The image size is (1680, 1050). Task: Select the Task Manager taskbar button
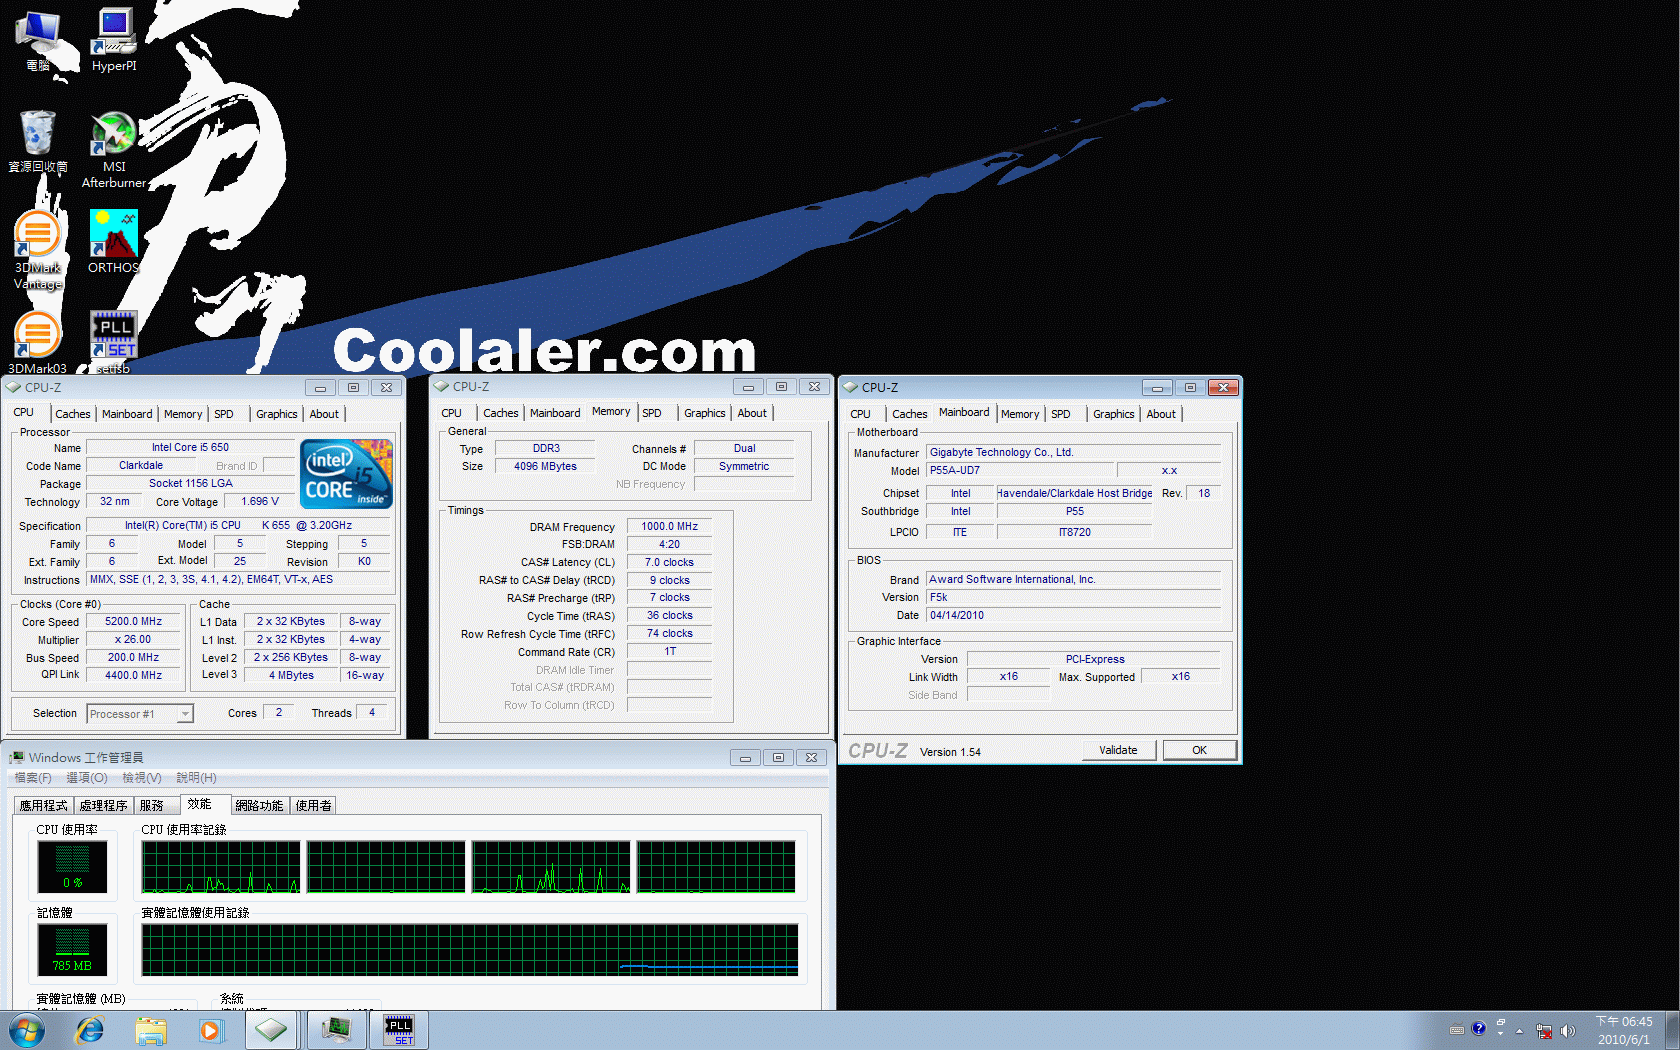336,1030
